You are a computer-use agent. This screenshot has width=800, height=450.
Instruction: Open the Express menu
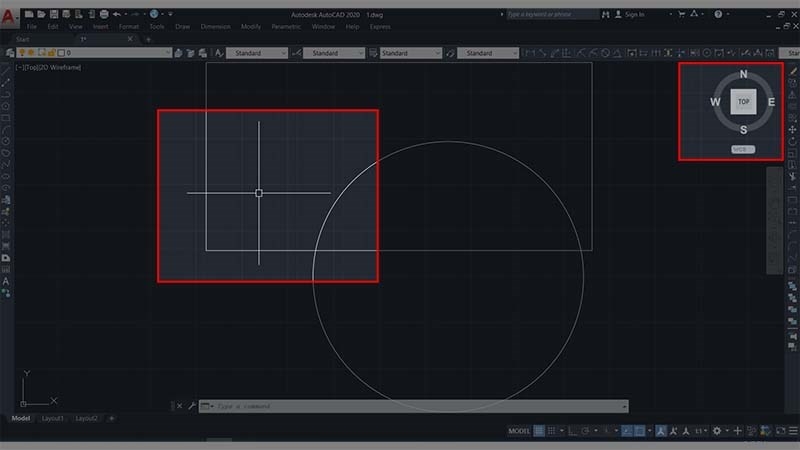tap(380, 27)
